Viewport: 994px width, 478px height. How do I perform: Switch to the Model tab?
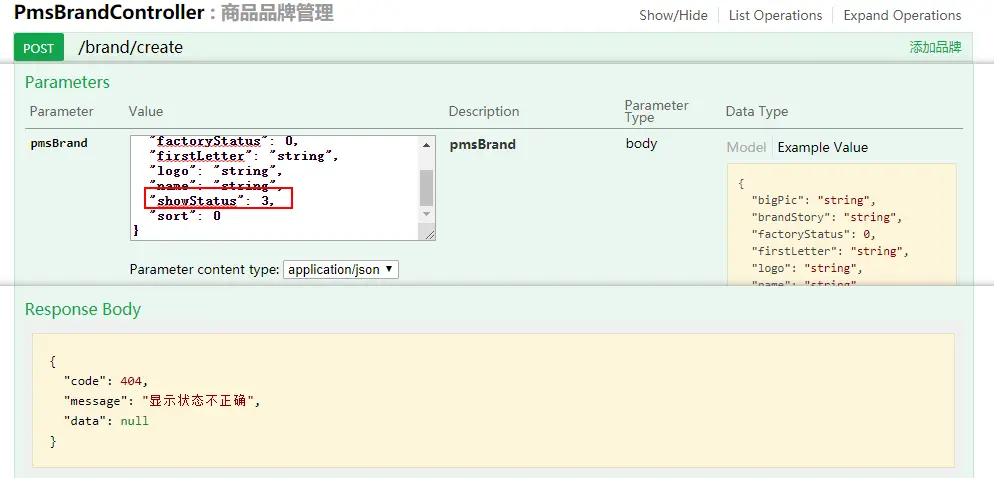746,147
